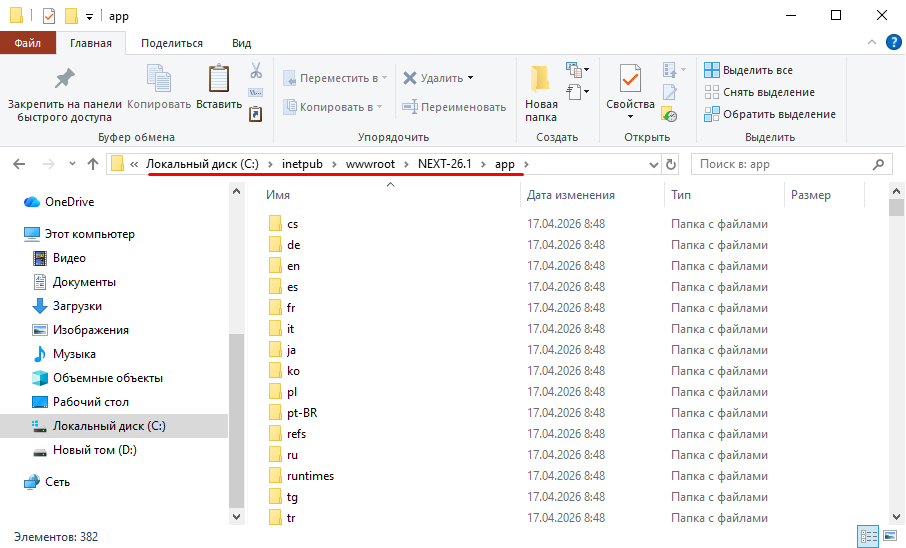
Task: Open recent locations dropdown arrow
Action: [x=72, y=164]
